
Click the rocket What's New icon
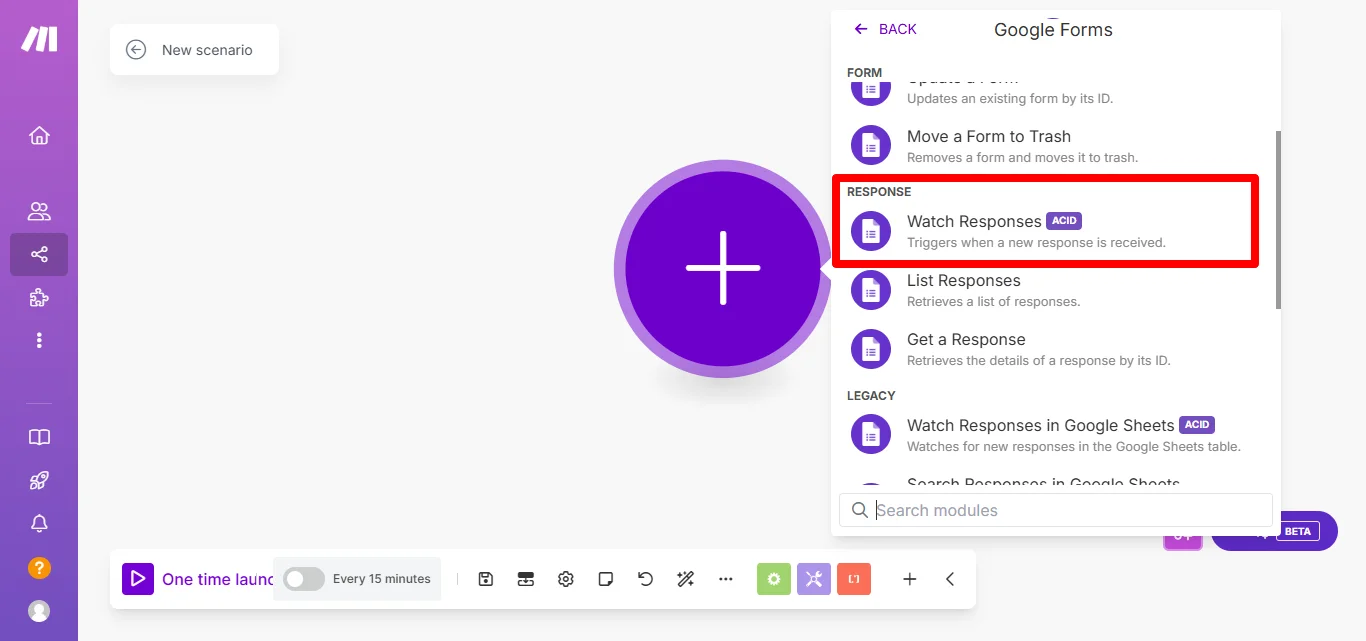pos(39,480)
